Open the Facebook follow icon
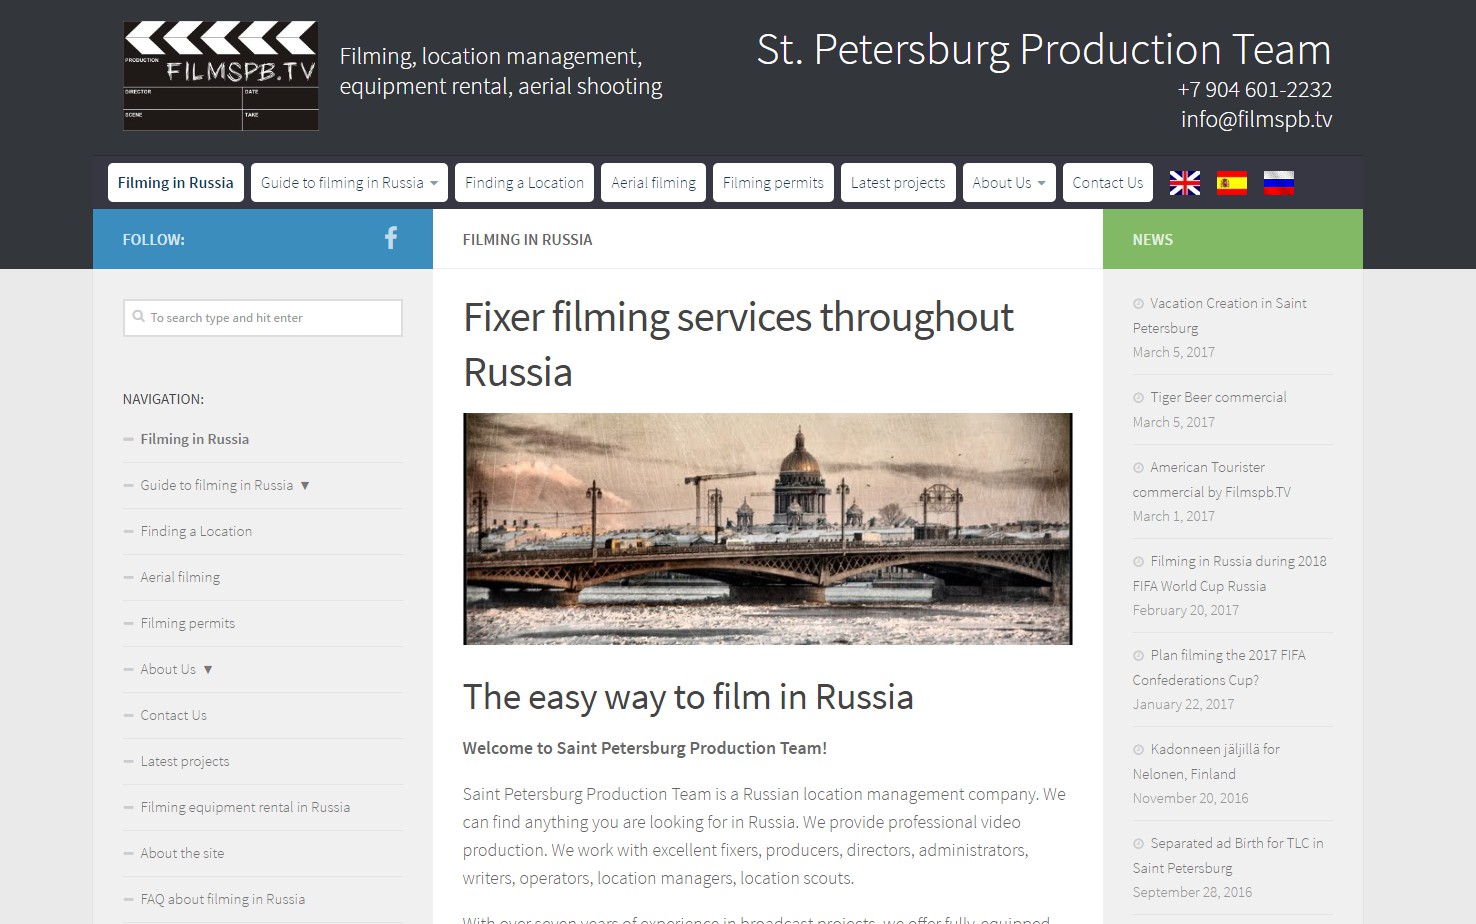The height and width of the screenshot is (924, 1476). coord(391,238)
